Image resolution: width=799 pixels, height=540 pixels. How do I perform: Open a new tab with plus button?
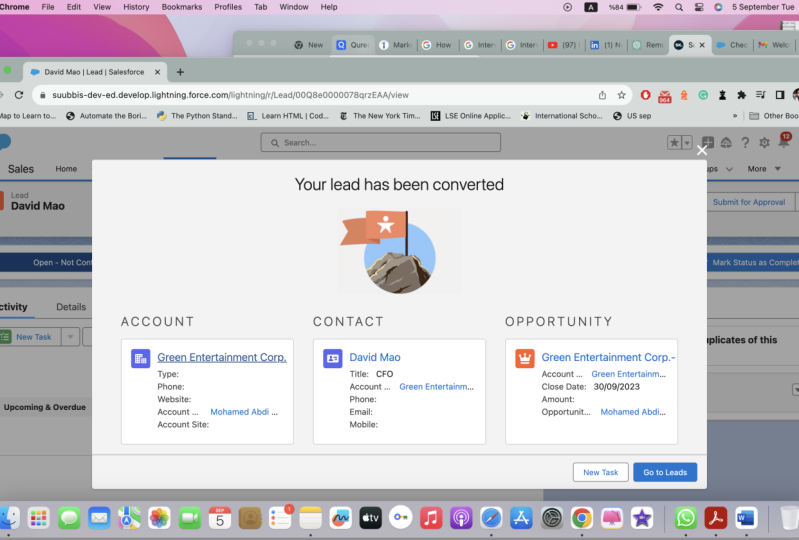coord(180,72)
